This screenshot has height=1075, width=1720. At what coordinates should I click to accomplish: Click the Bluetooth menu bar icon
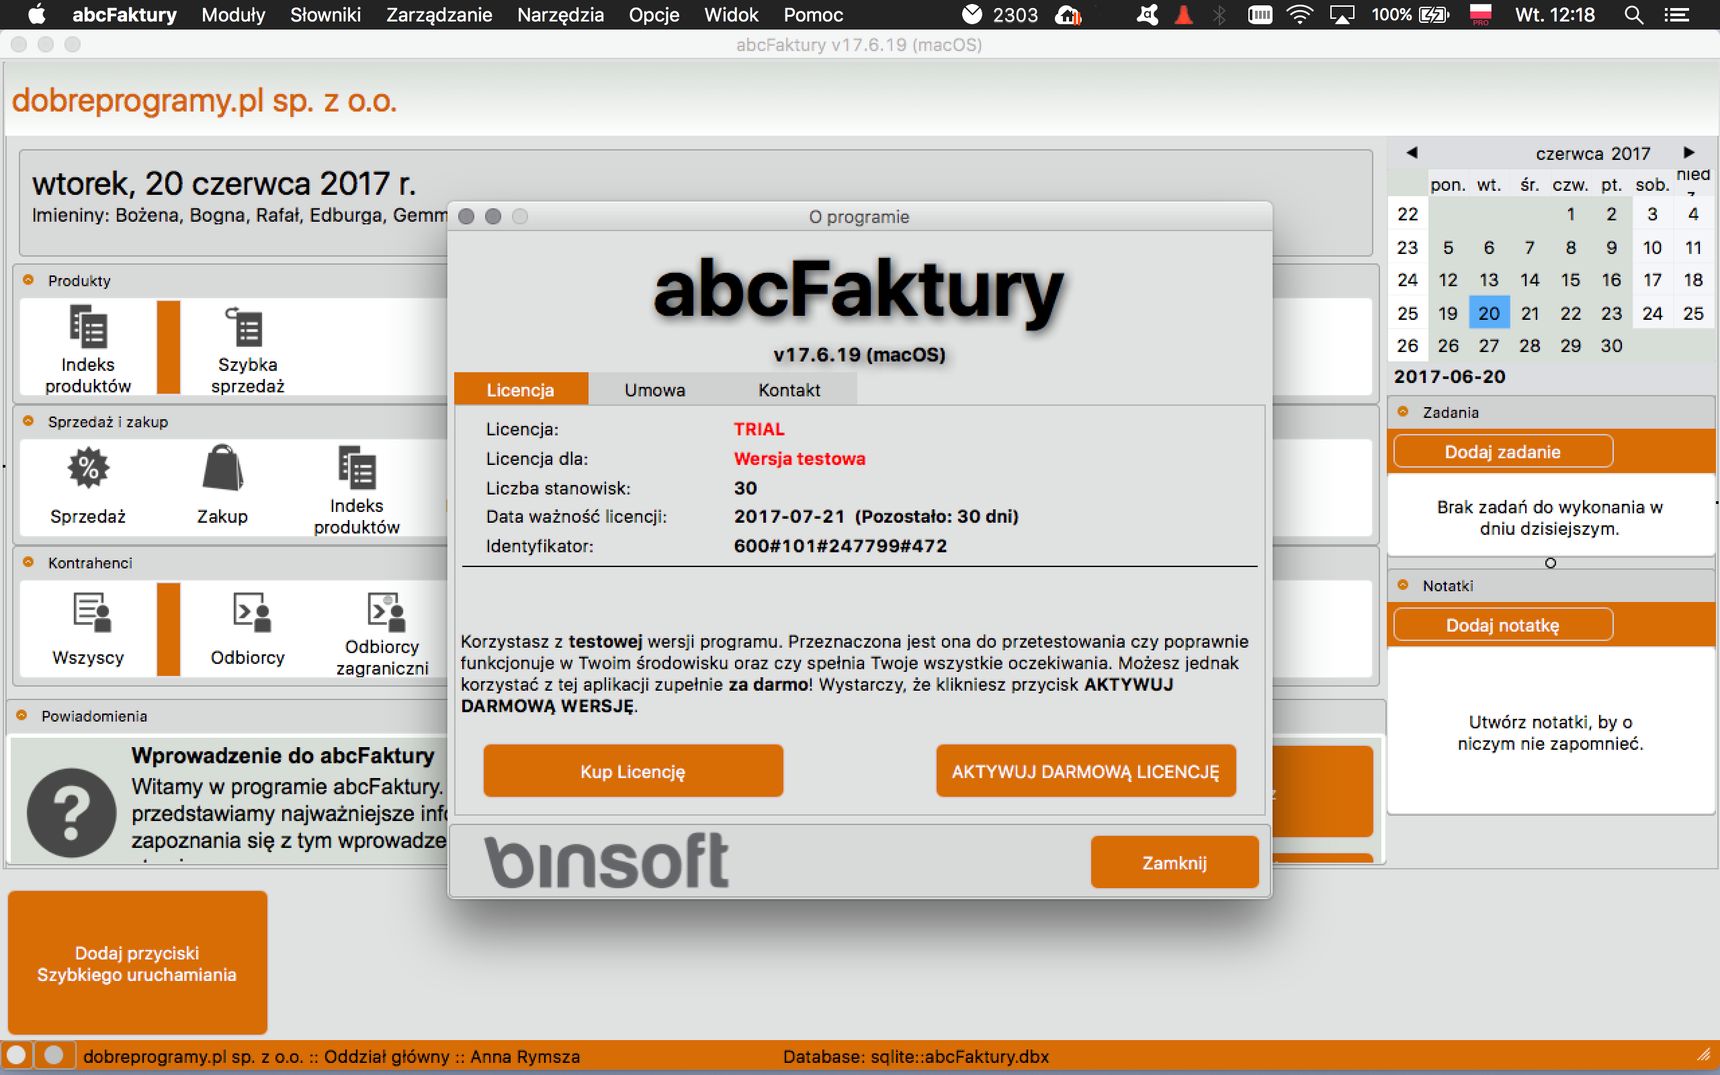coord(1219,15)
